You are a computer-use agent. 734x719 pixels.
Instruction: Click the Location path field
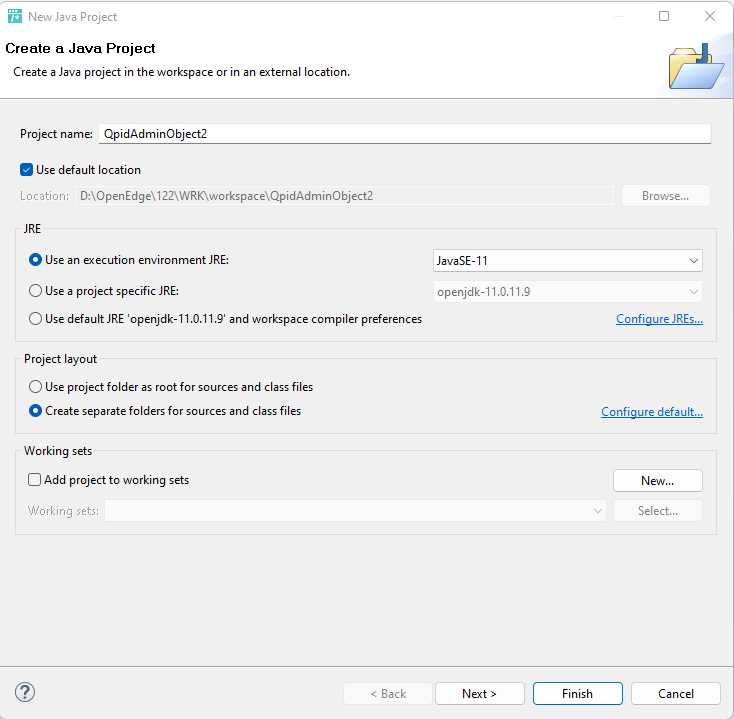pyautogui.click(x=344, y=196)
